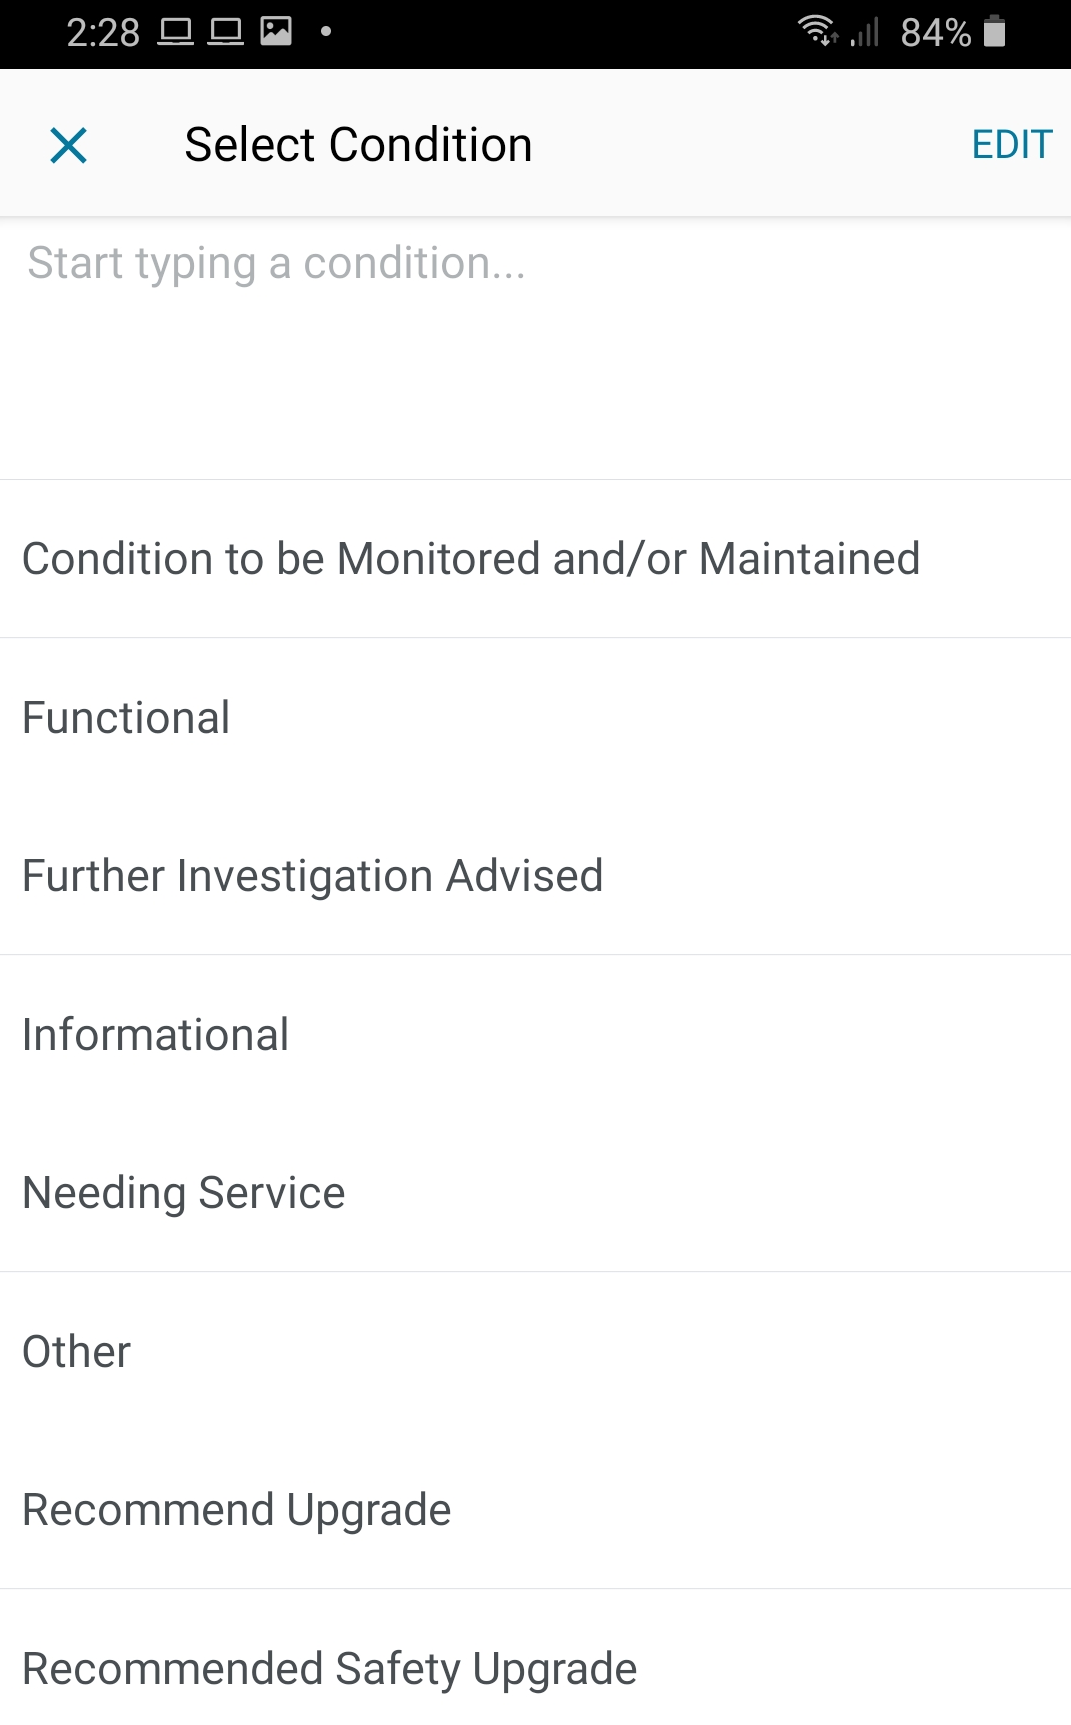The height and width of the screenshot is (1725, 1071).
Task: Tap the EDIT button
Action: click(x=1011, y=145)
